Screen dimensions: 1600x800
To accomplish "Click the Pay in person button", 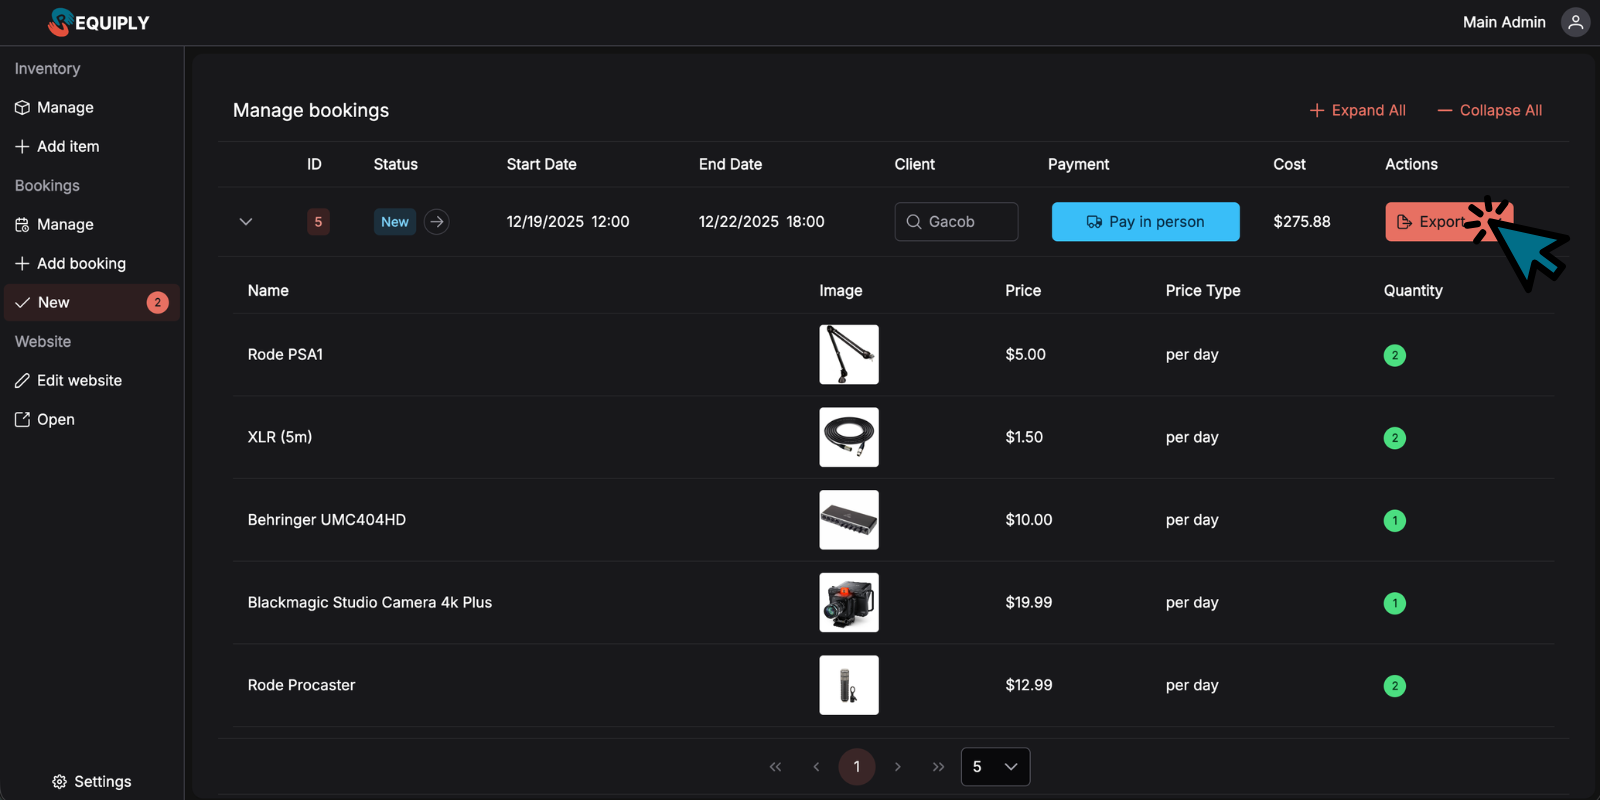I will (x=1146, y=222).
